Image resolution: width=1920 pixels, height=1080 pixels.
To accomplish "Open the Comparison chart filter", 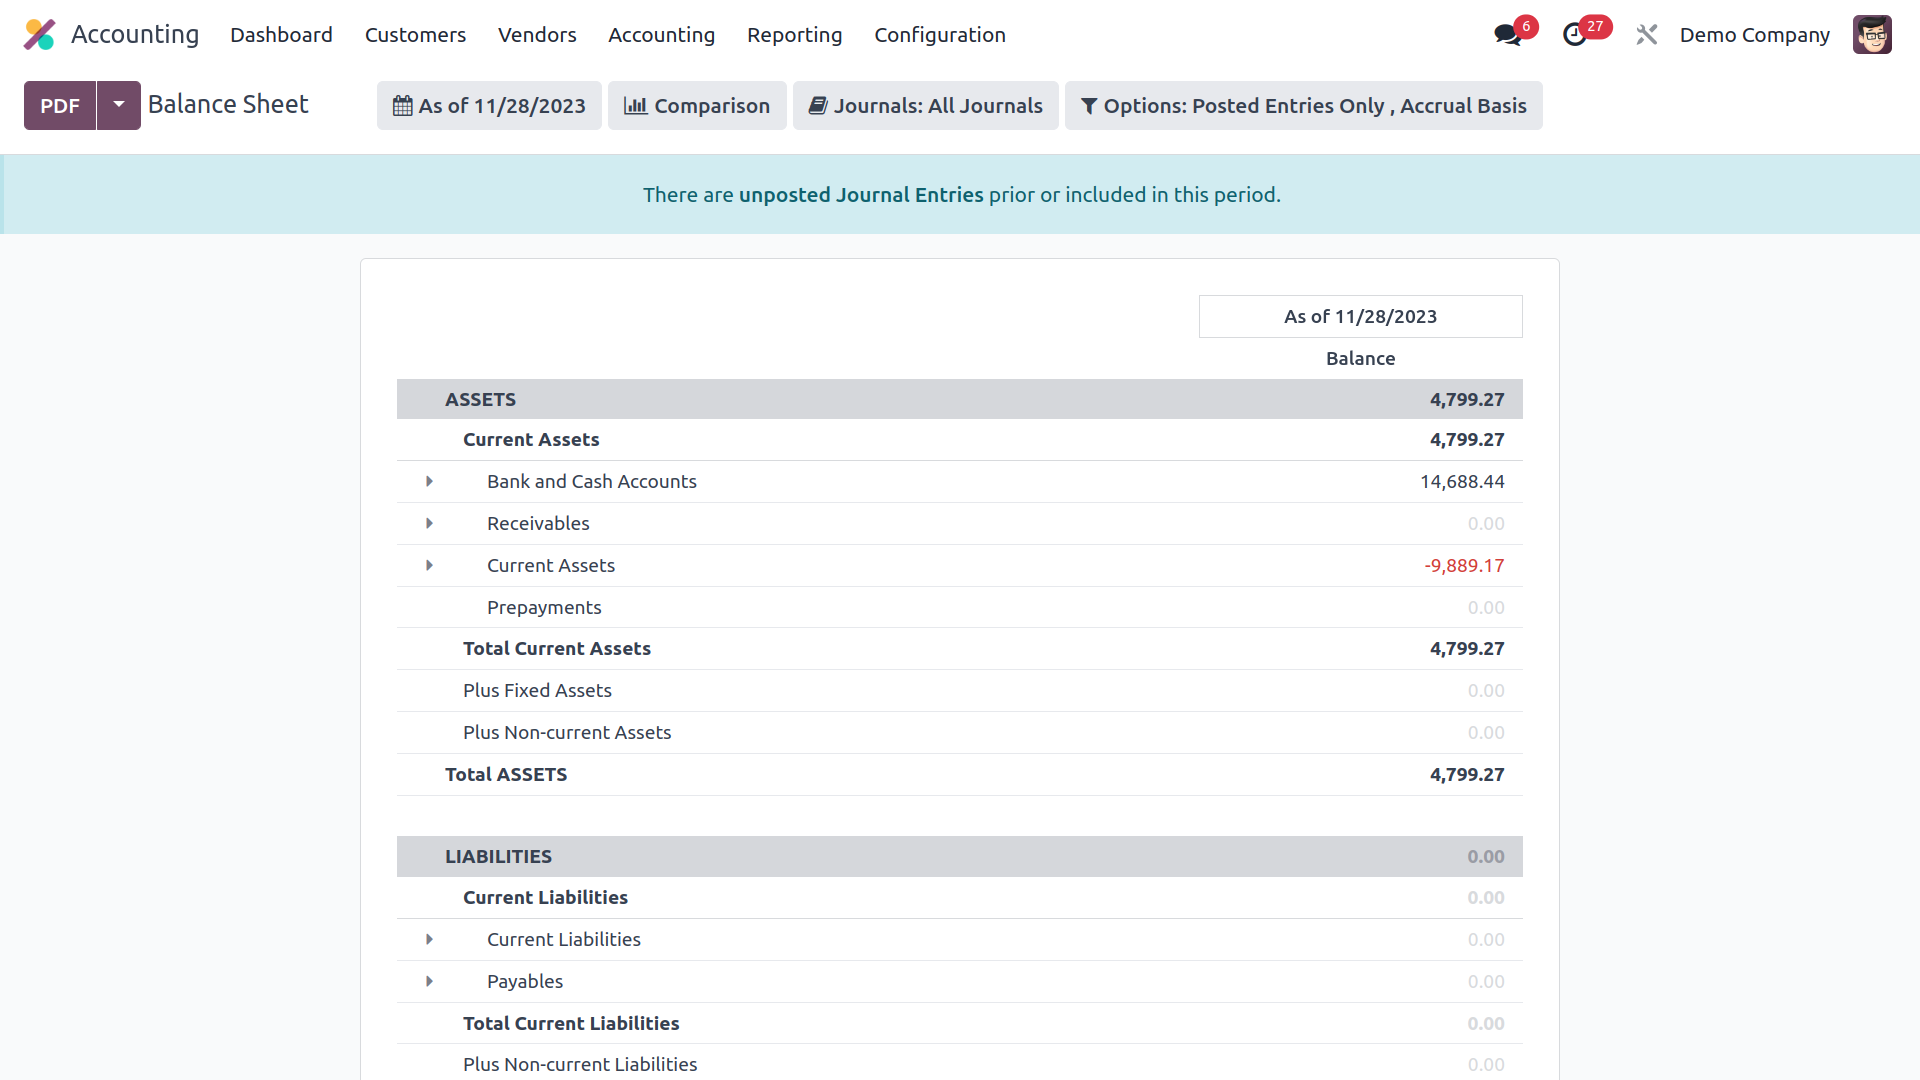I will 697,106.
